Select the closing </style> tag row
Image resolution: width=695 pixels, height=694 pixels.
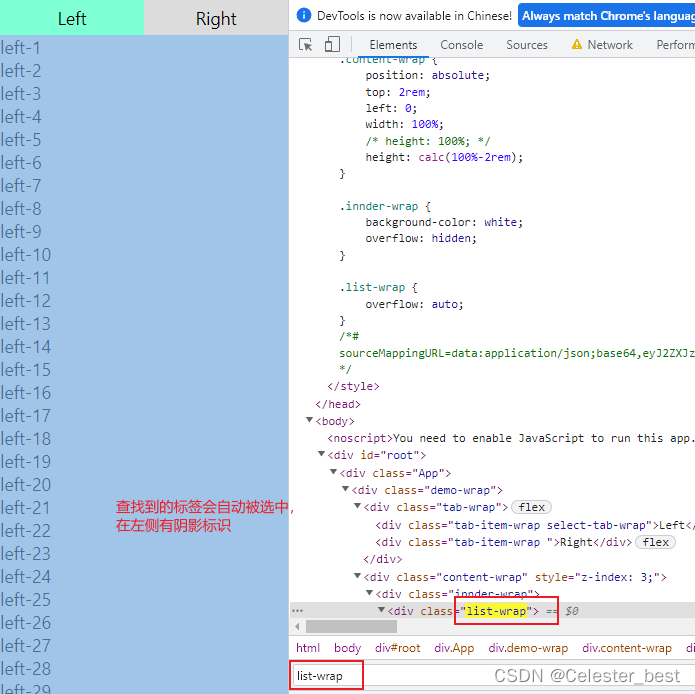click(353, 386)
